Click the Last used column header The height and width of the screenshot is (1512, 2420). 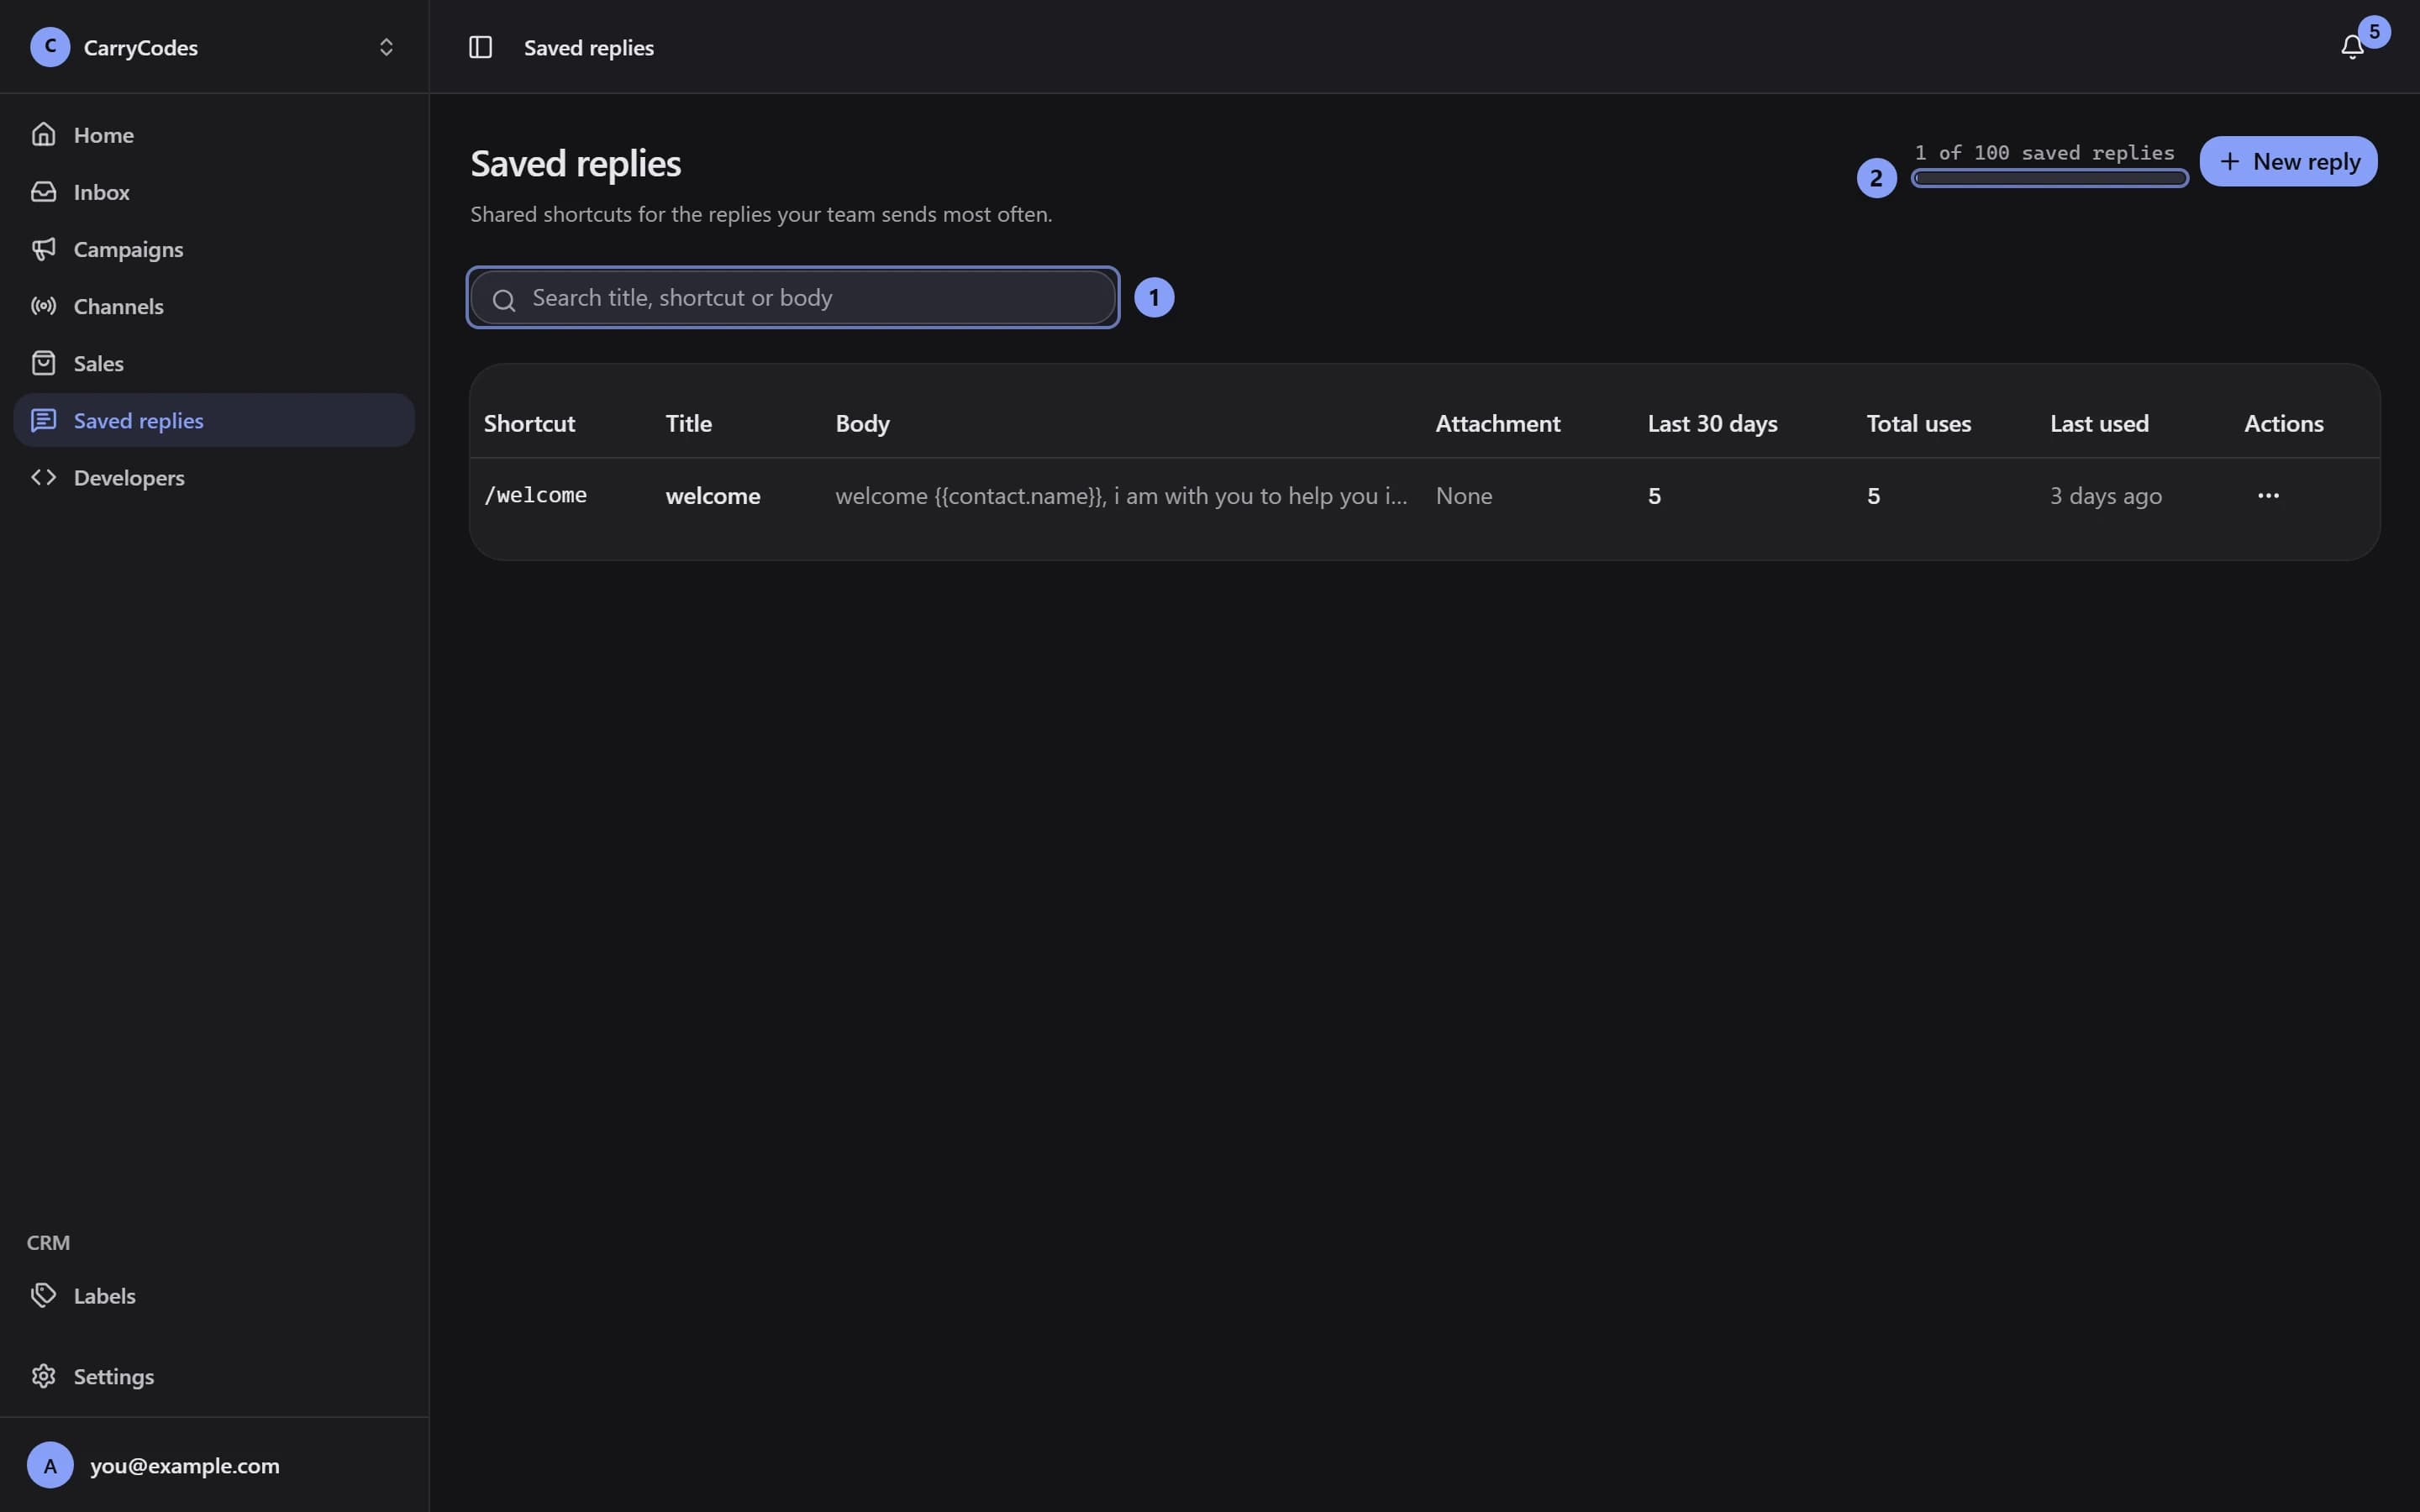[x=2099, y=424]
